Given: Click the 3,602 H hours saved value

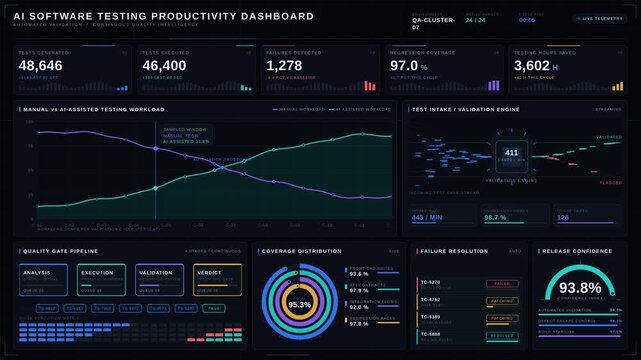Looking at the screenshot, I should [536, 66].
